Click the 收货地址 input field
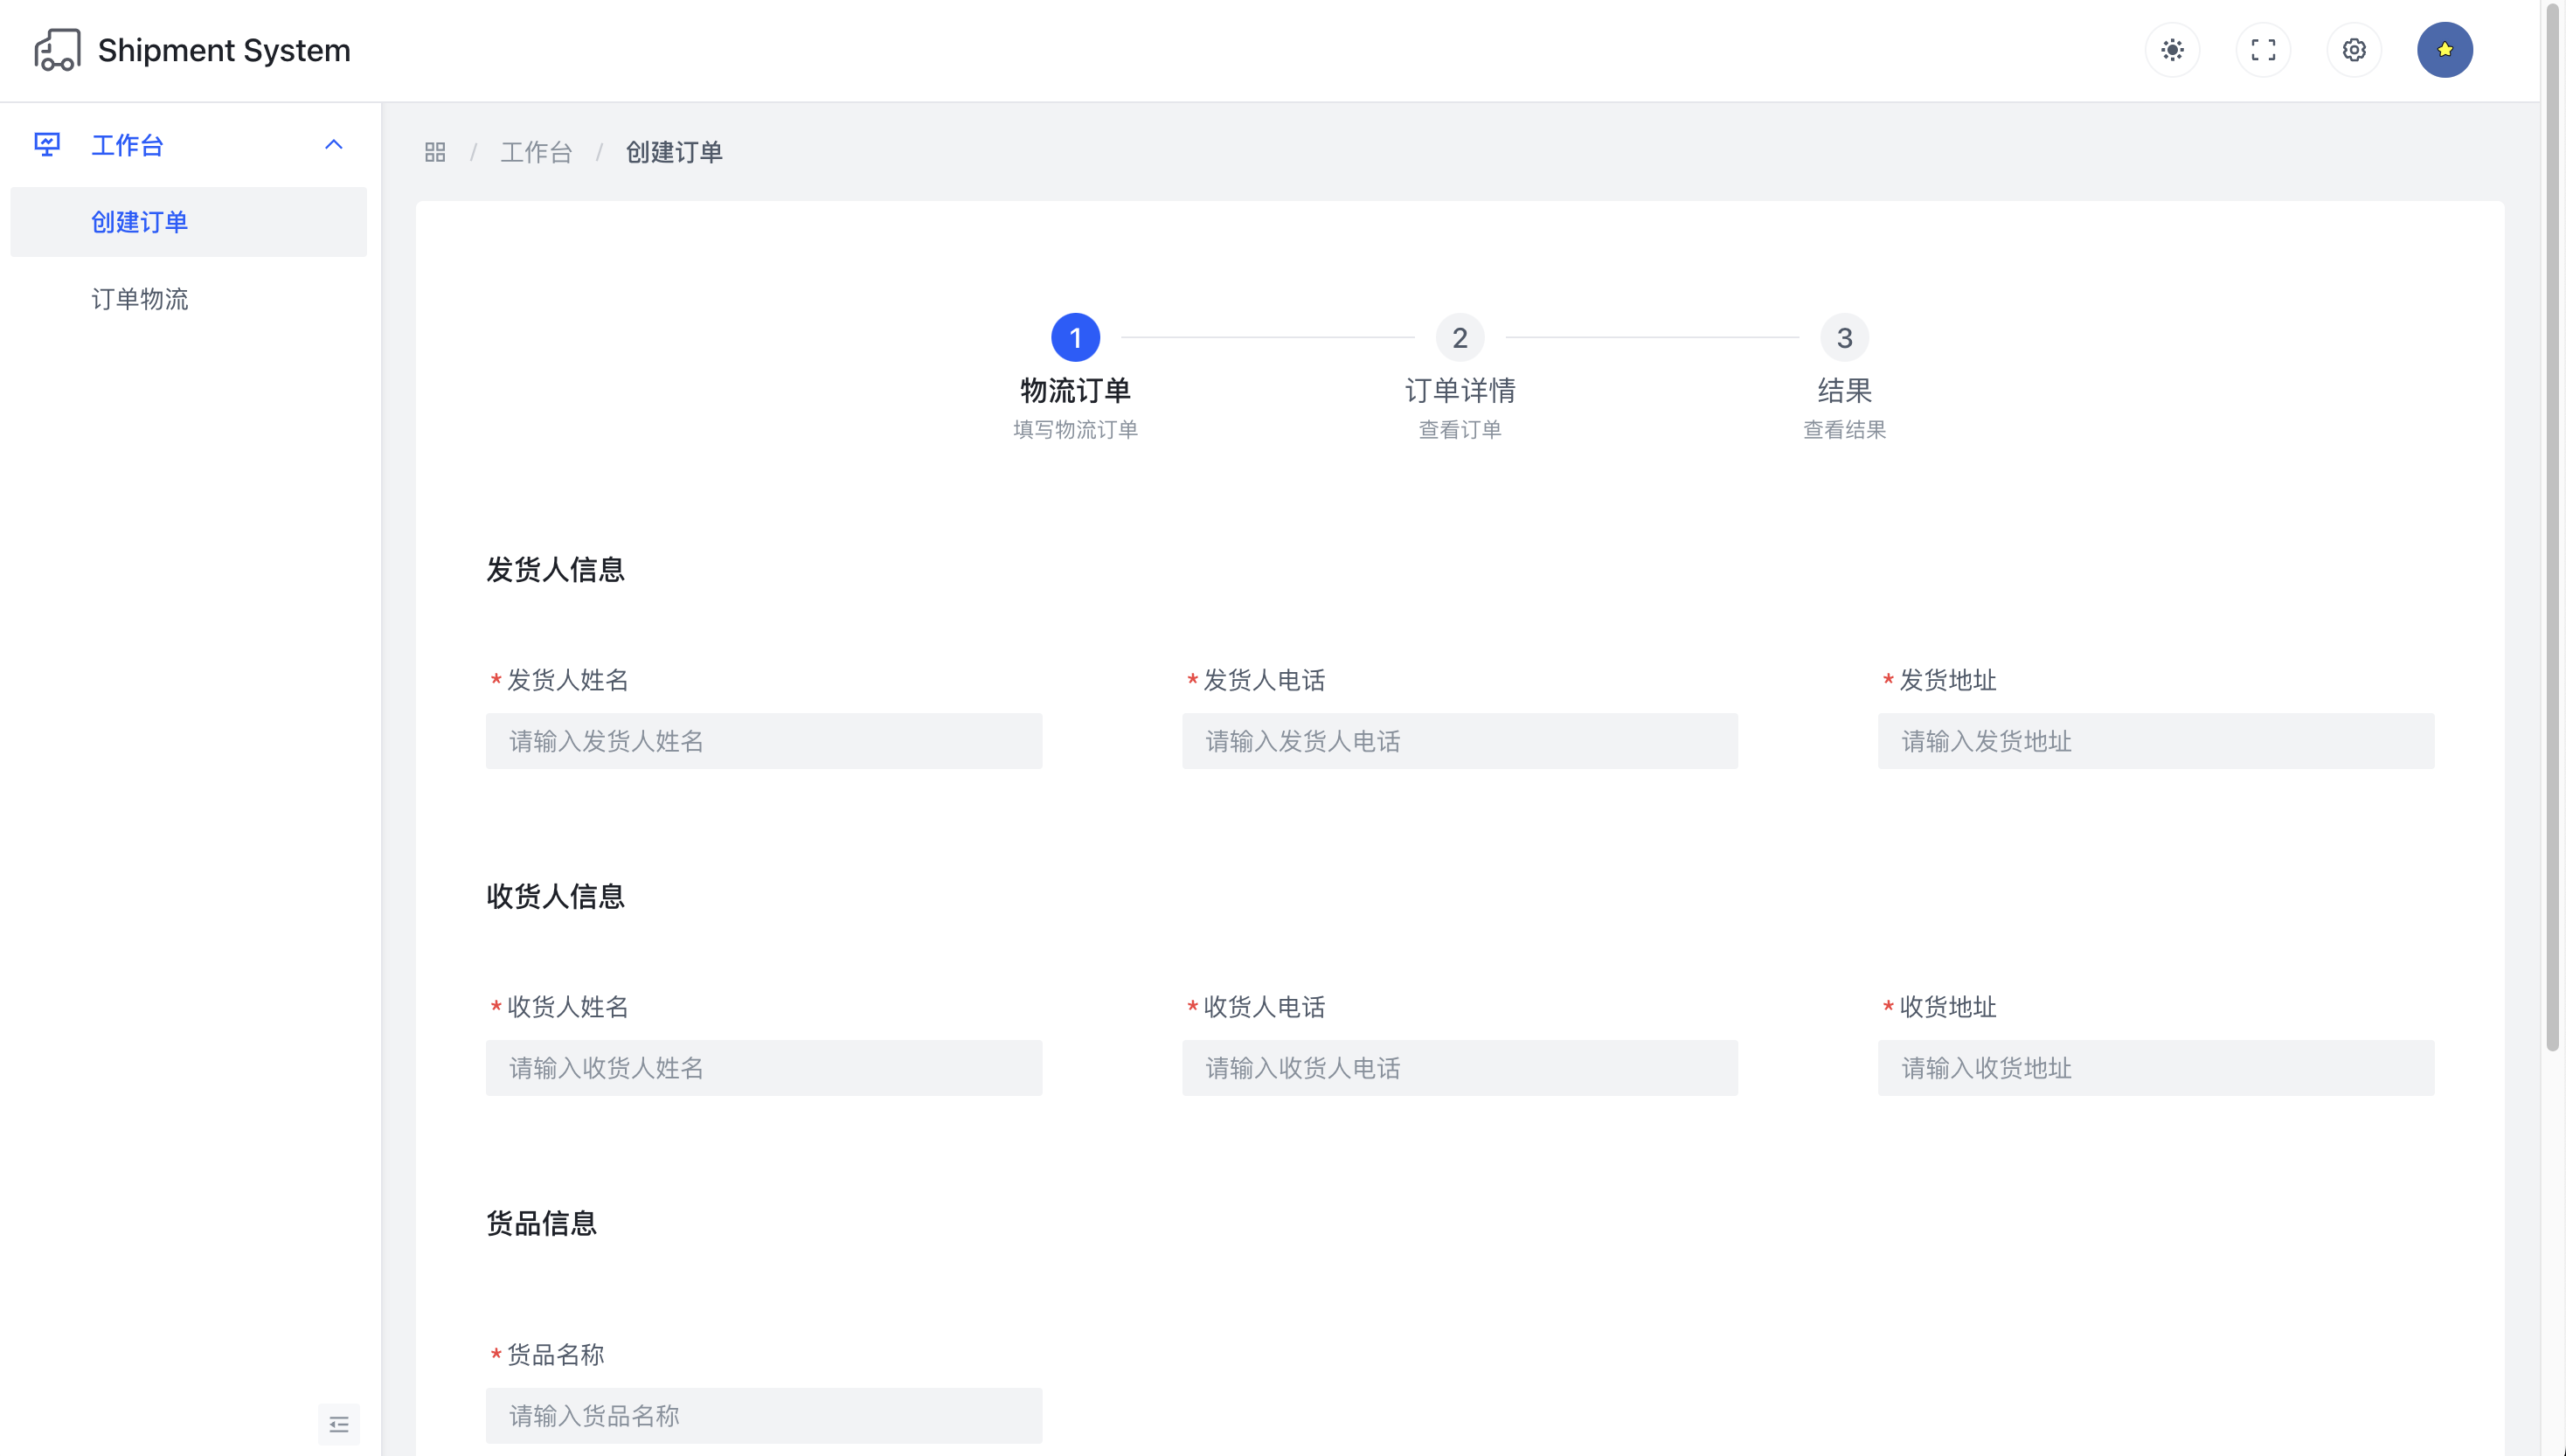 point(2155,1068)
